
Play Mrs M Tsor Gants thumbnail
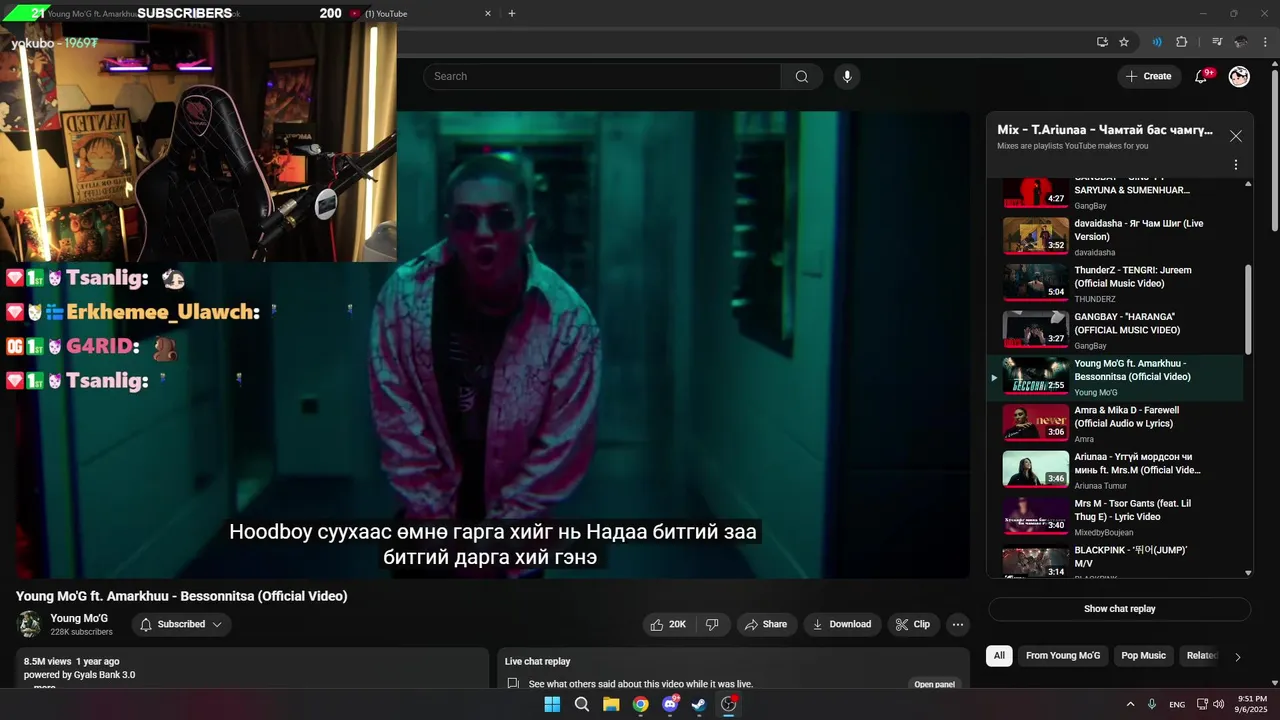tap(1036, 516)
